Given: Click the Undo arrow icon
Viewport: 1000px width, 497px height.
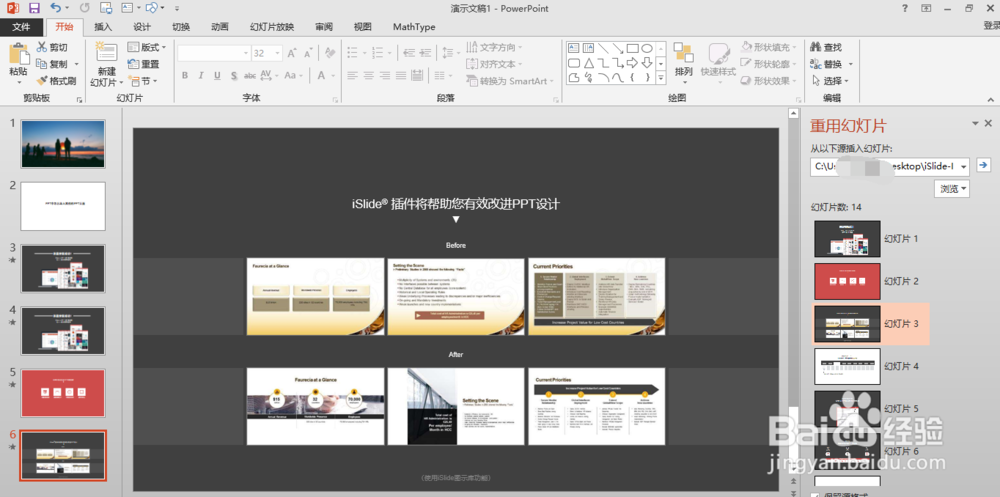Looking at the screenshot, I should (x=56, y=8).
